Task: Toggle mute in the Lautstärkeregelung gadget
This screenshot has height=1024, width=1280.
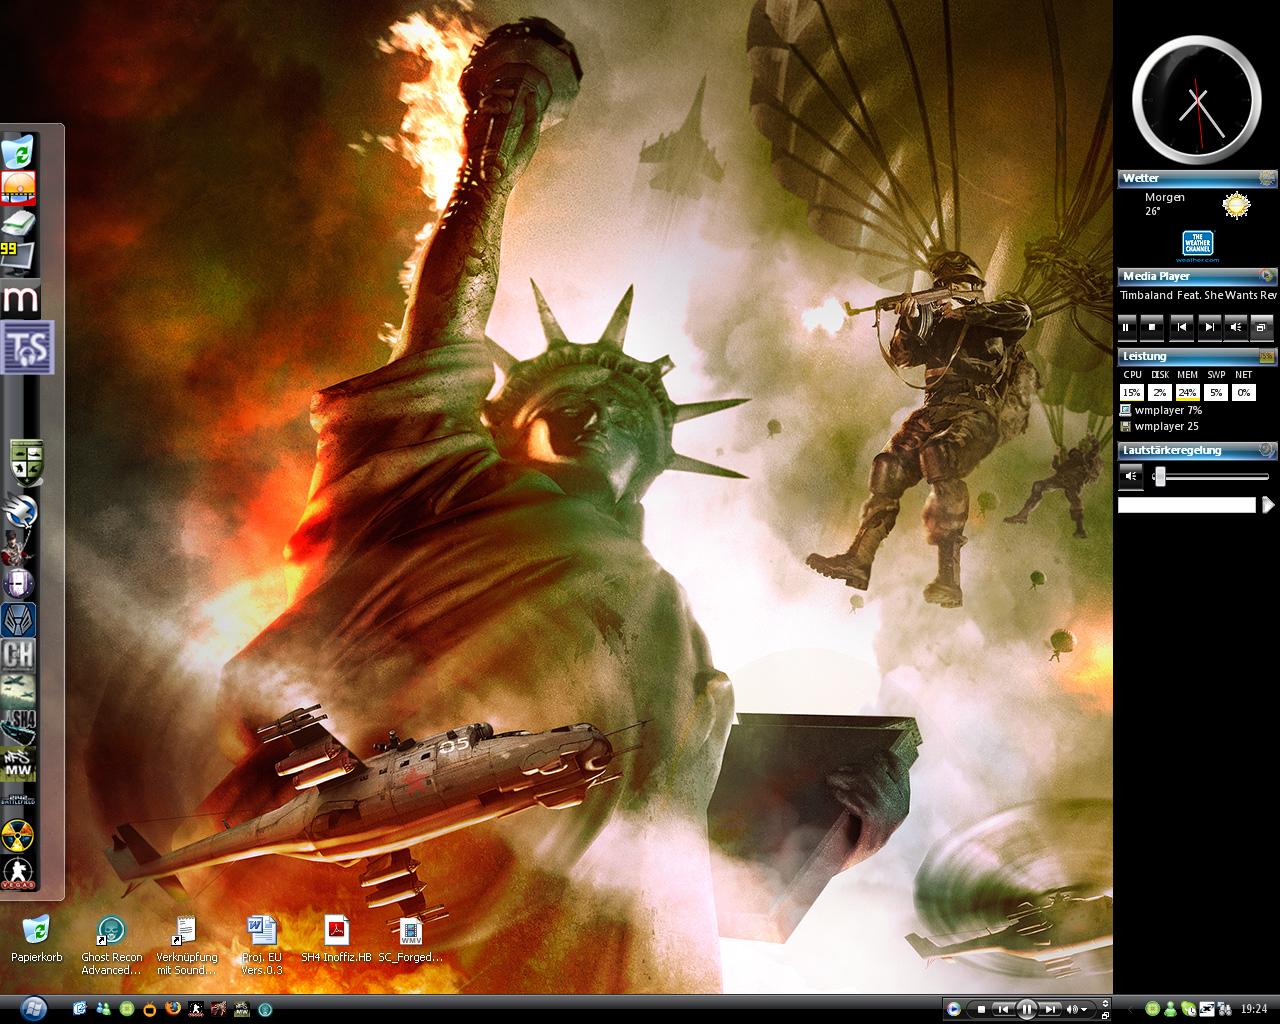Action: click(x=1130, y=476)
